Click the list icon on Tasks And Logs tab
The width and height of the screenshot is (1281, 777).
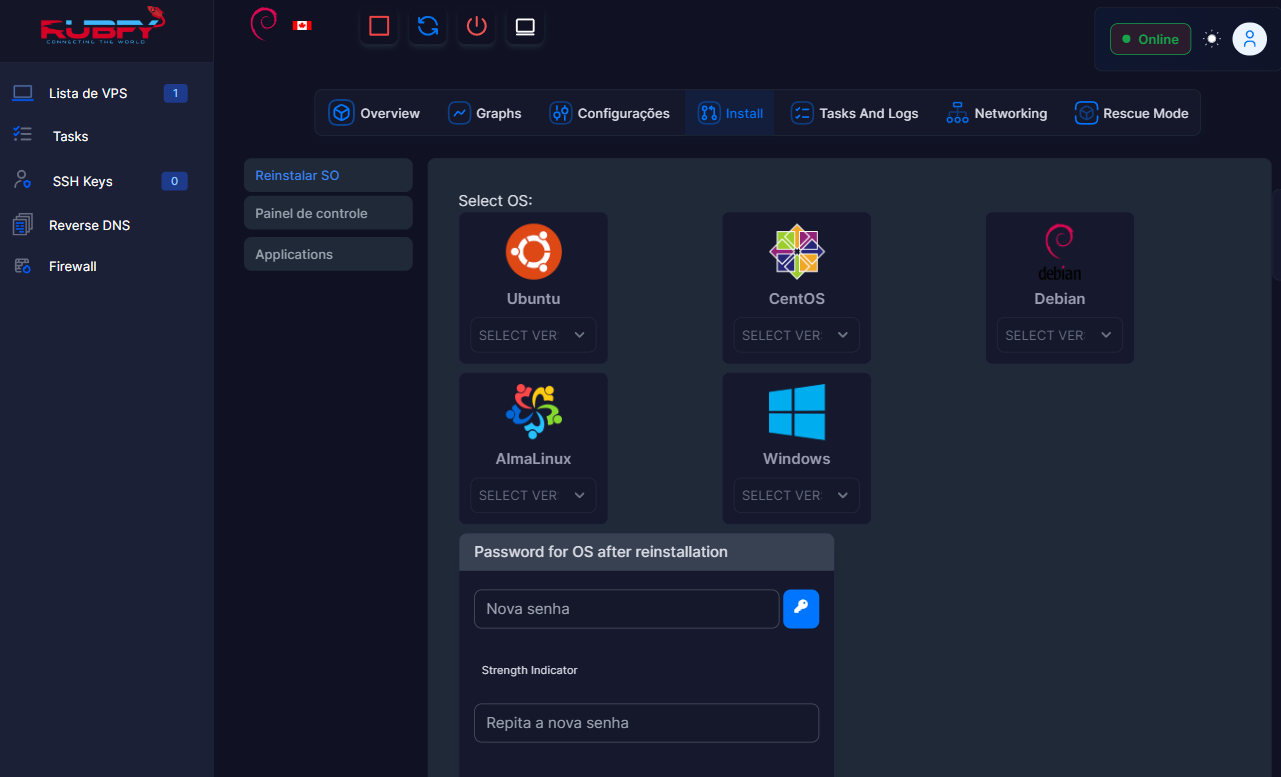click(x=802, y=113)
